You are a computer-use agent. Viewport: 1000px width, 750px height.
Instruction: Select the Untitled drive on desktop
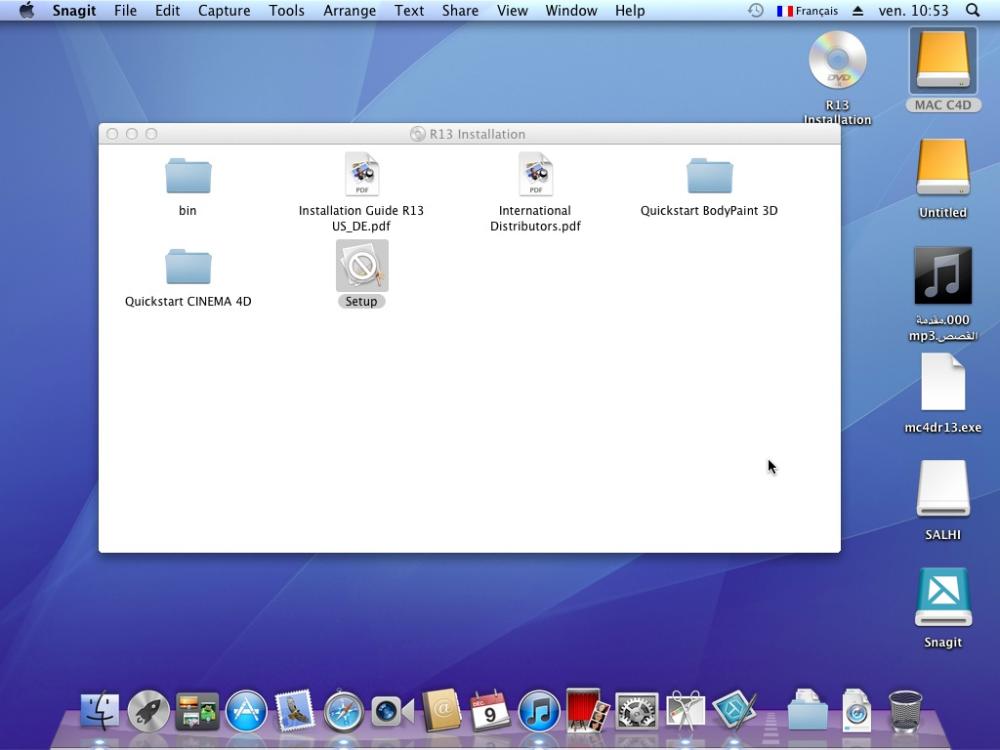[943, 168]
